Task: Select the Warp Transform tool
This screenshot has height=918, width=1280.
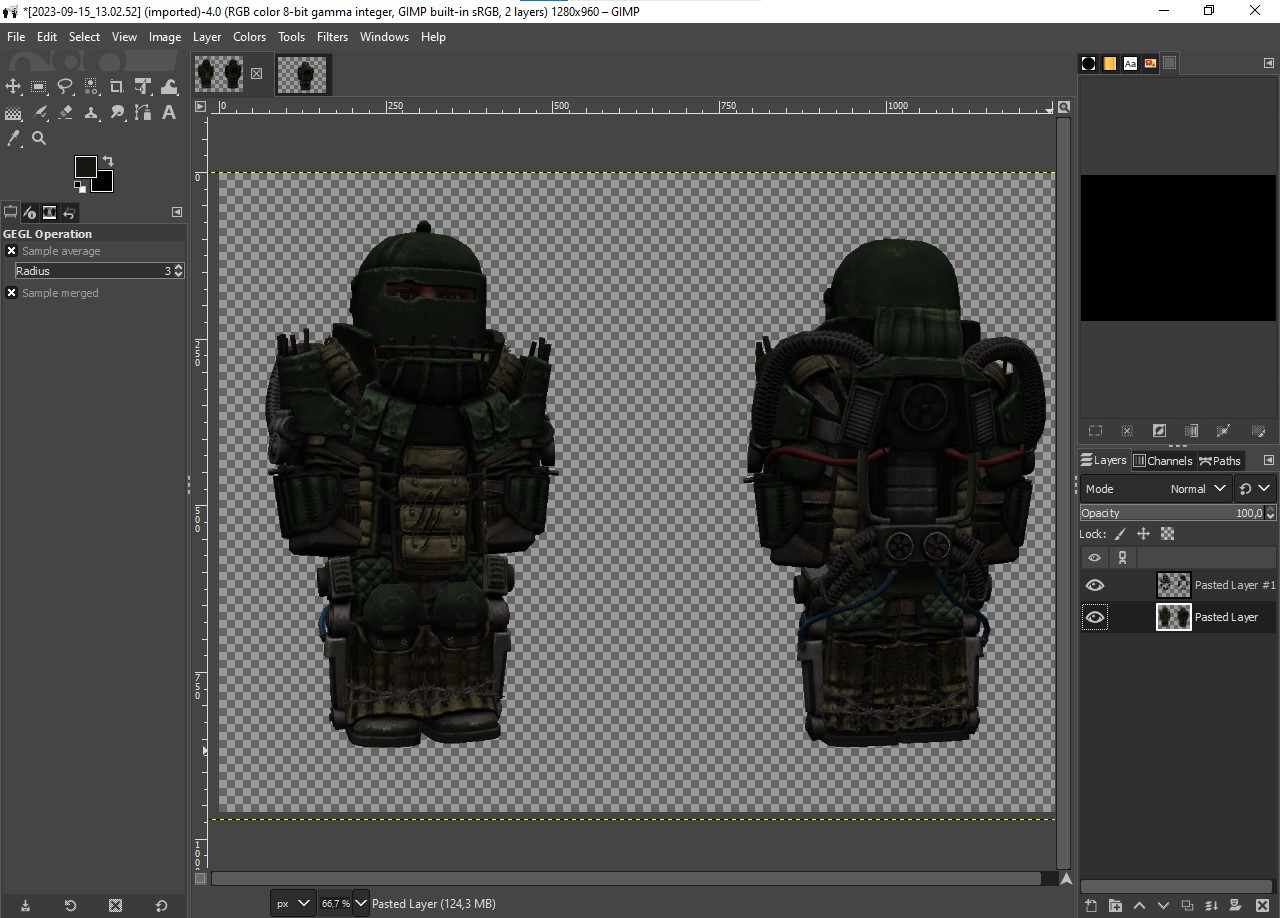Action: tap(169, 87)
